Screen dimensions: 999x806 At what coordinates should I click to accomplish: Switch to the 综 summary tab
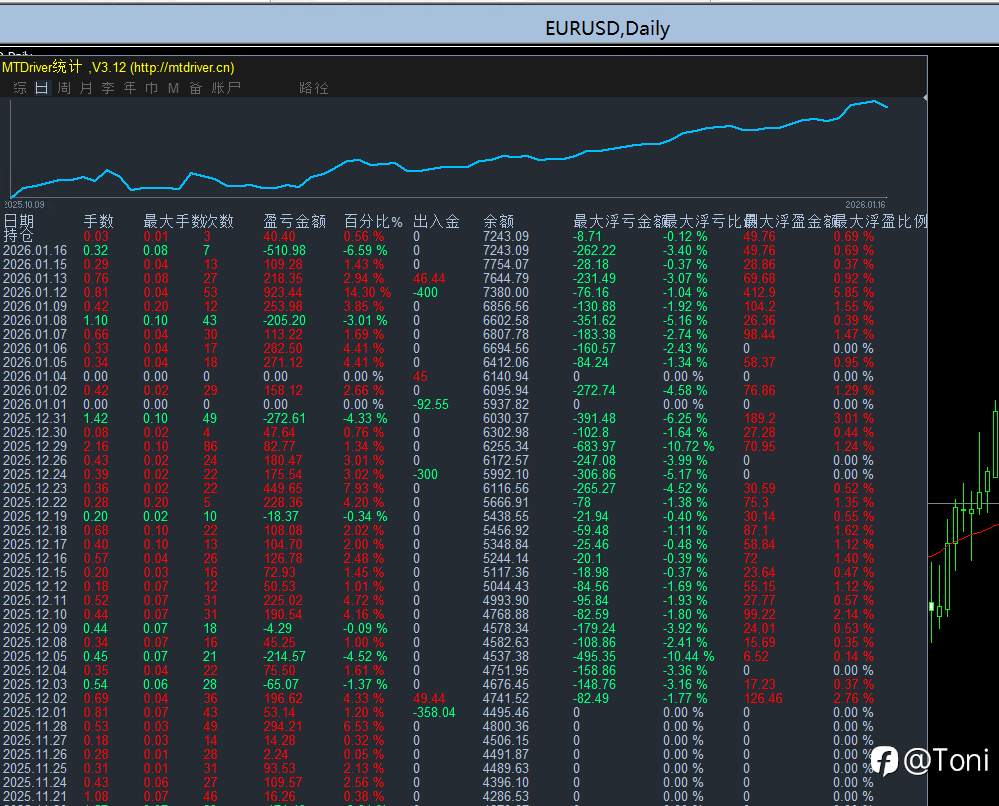[20, 88]
